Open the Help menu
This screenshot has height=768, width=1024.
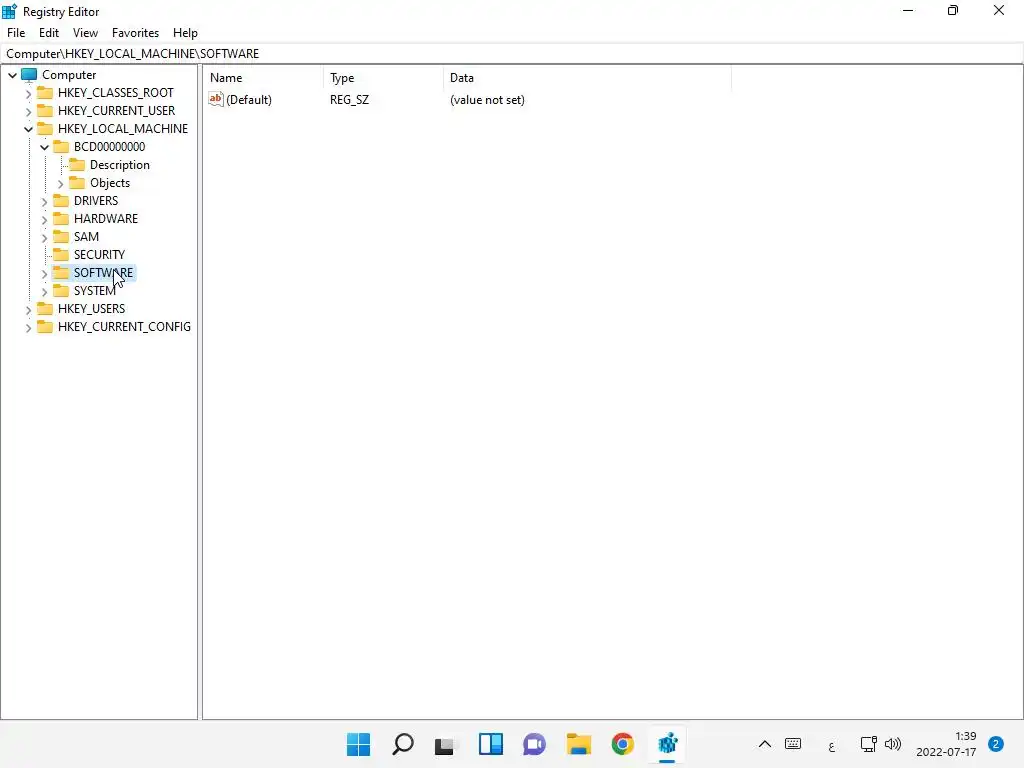click(x=185, y=33)
